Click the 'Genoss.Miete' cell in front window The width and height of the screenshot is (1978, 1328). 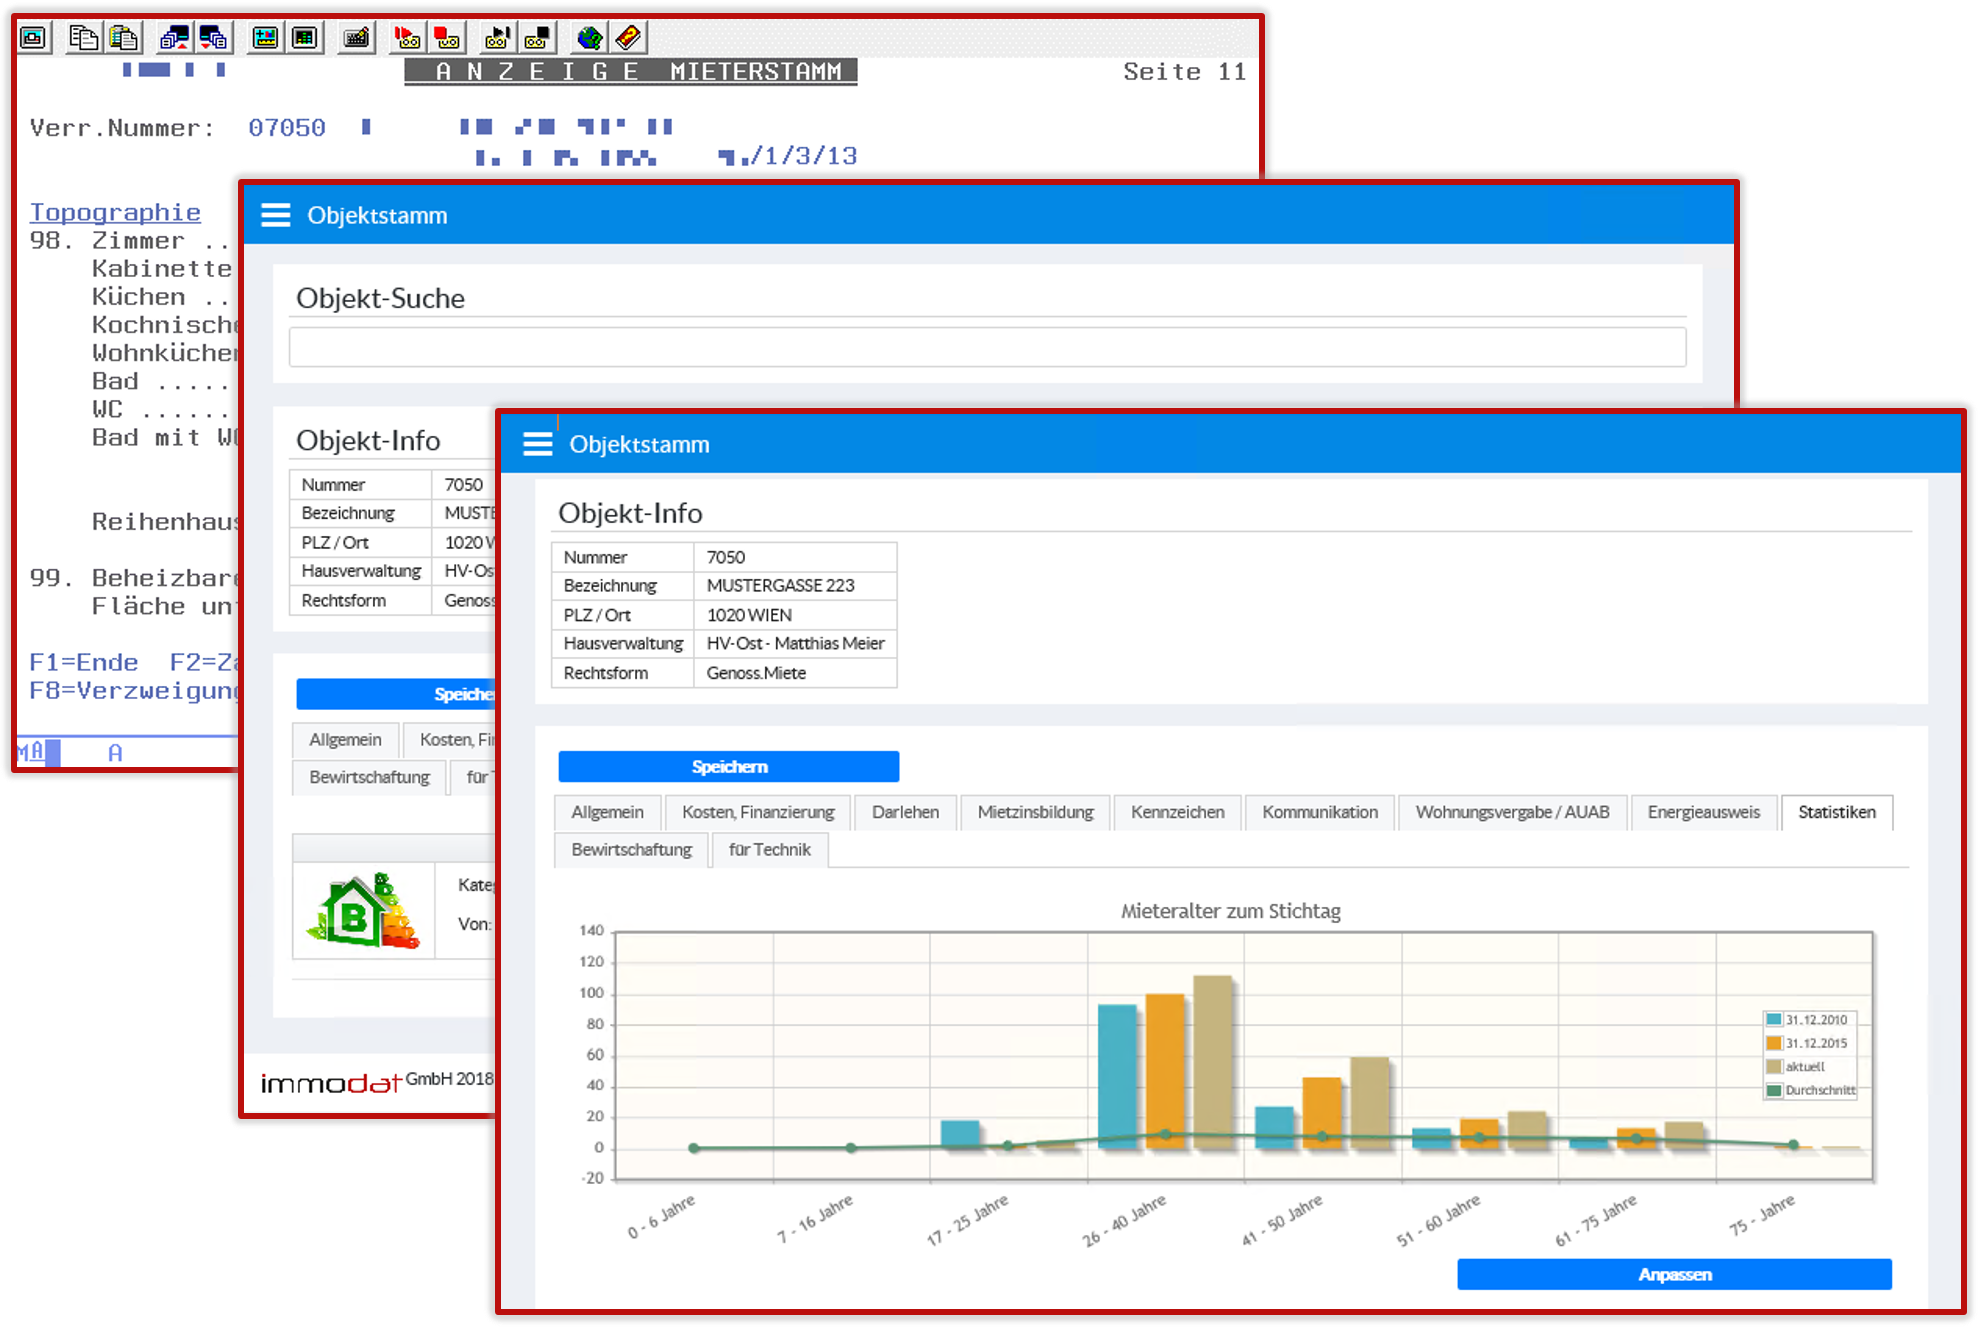tap(795, 673)
